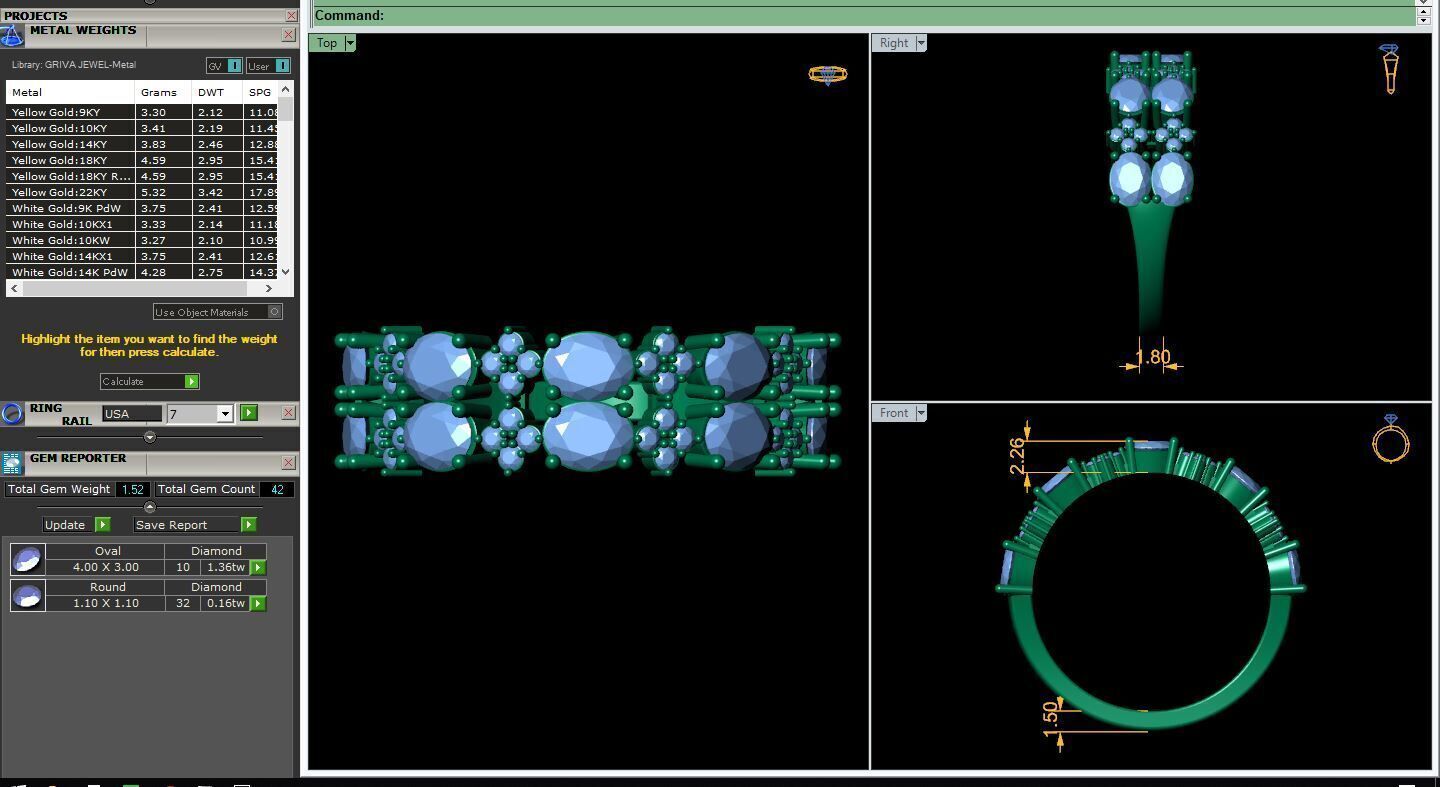Open the Top viewport dropdown arrow
The height and width of the screenshot is (787, 1440).
point(349,43)
